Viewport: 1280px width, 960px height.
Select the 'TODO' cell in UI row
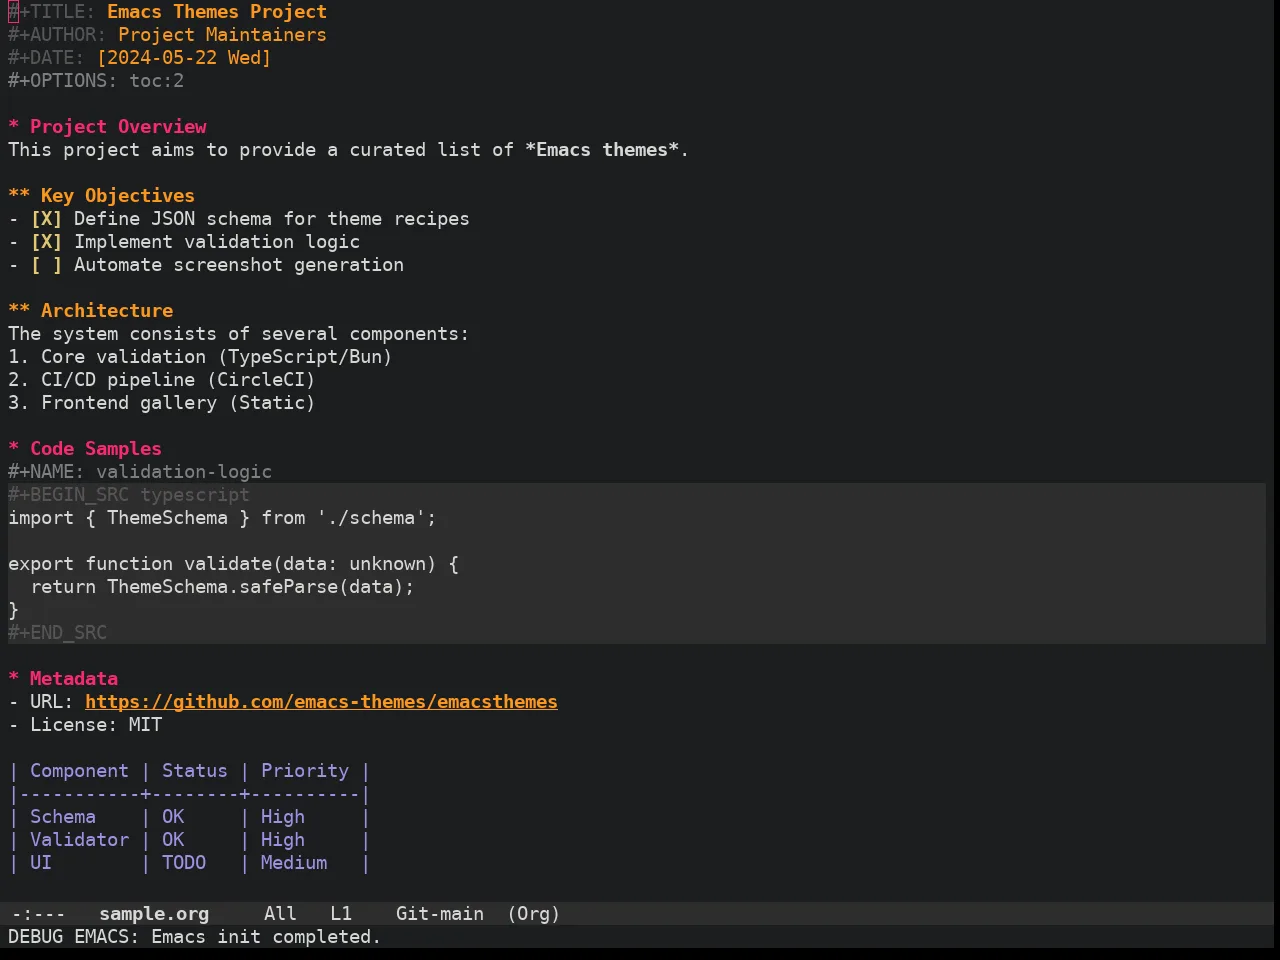(x=184, y=863)
